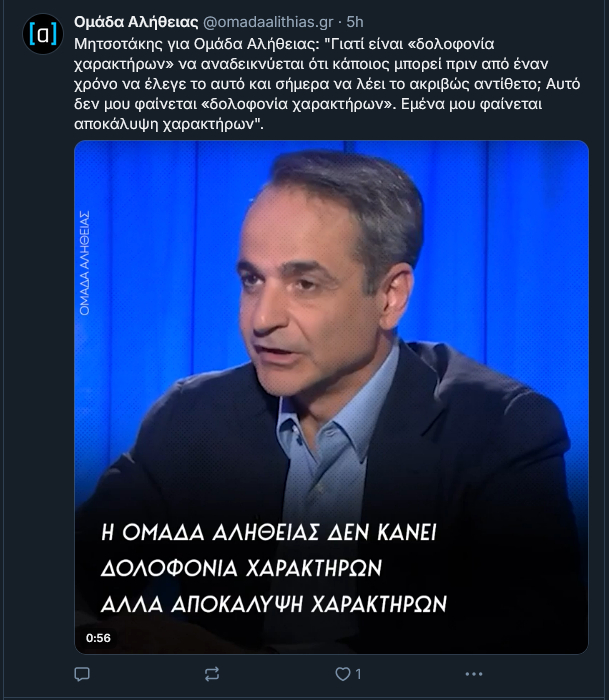Click caption line ΔΟΛΟΦΟΝΙΑ ΧΑΡΑΚΤΗΡΩΝ
The width and height of the screenshot is (609, 700).
point(242,568)
